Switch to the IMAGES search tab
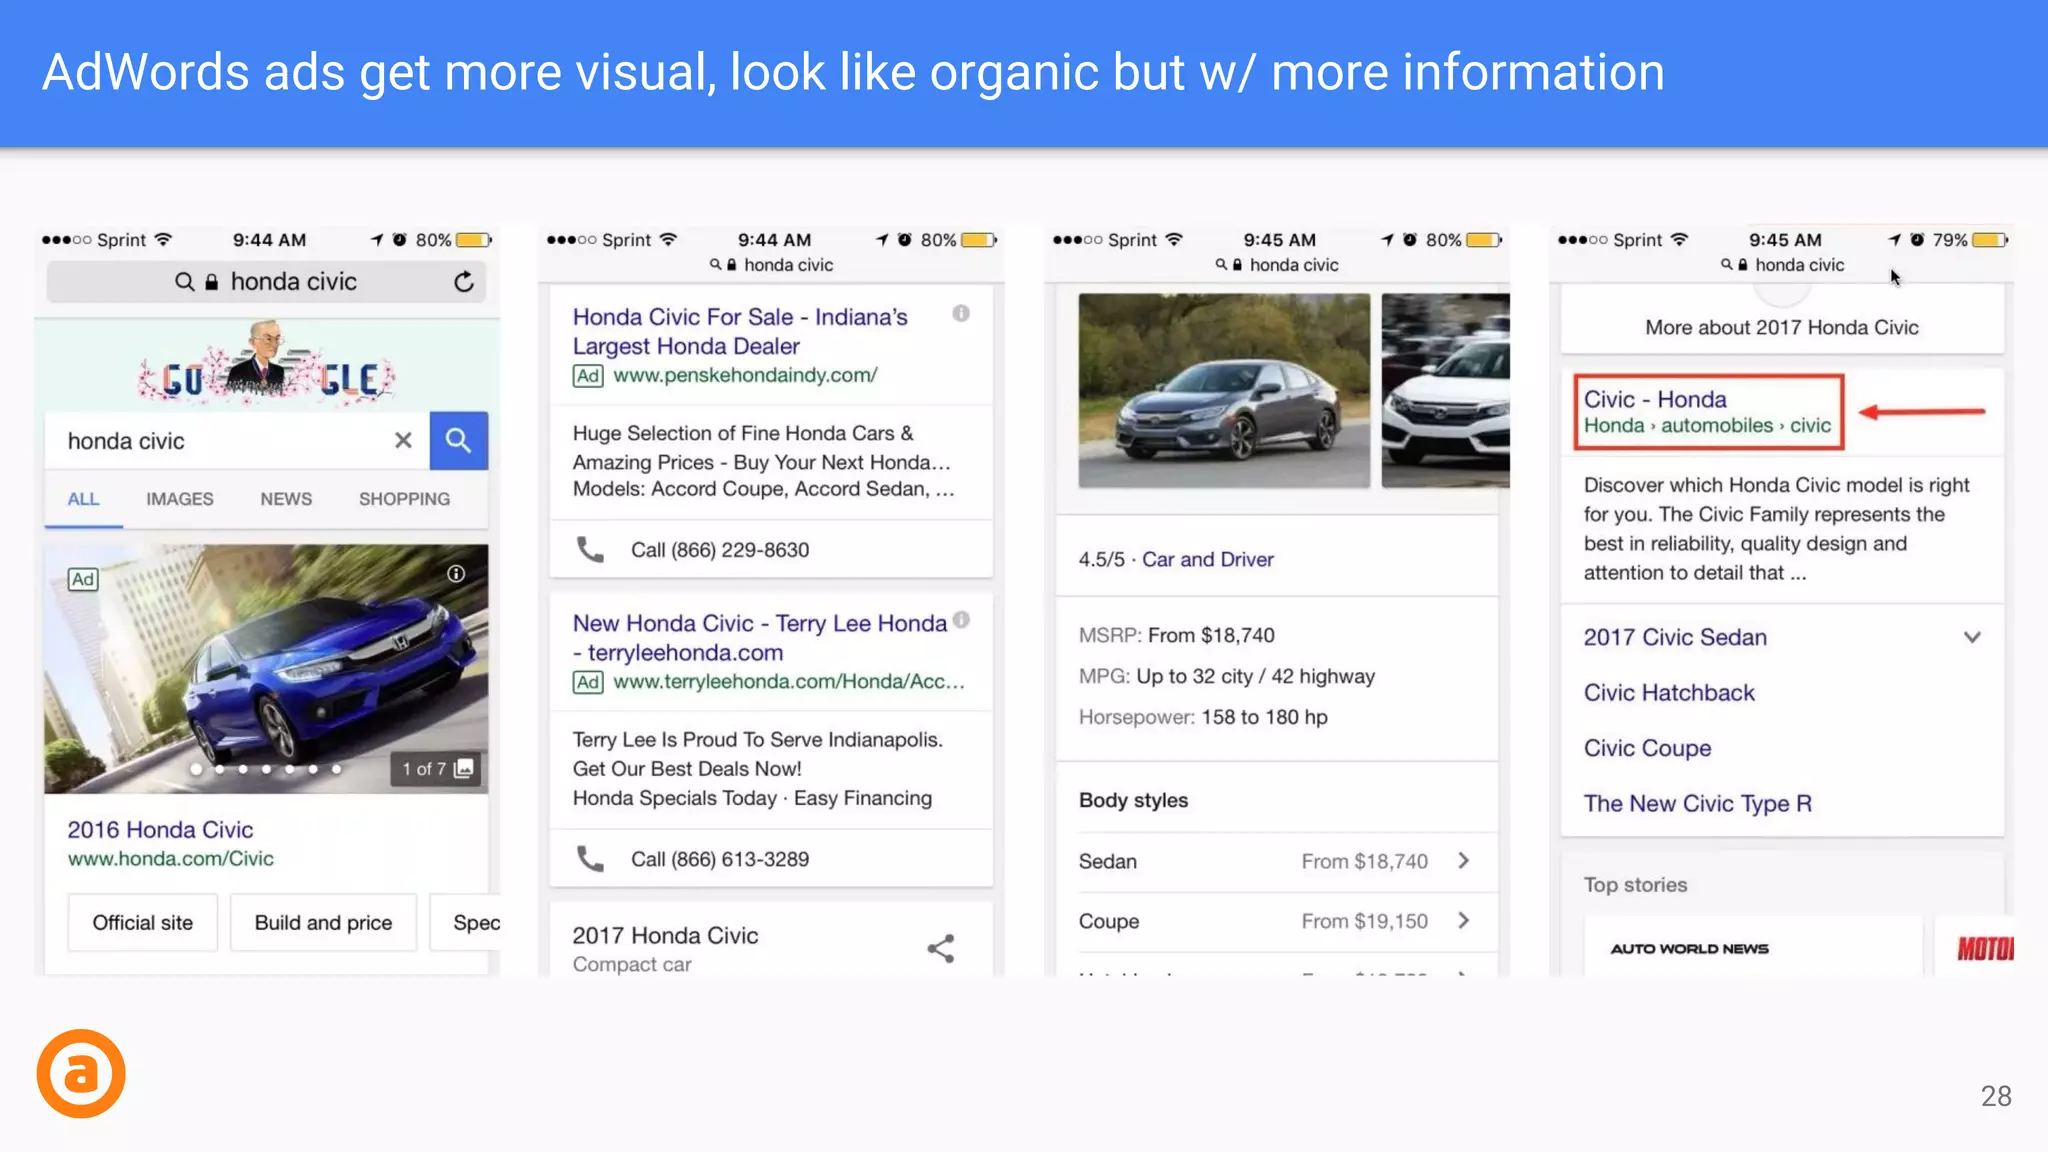 [180, 498]
